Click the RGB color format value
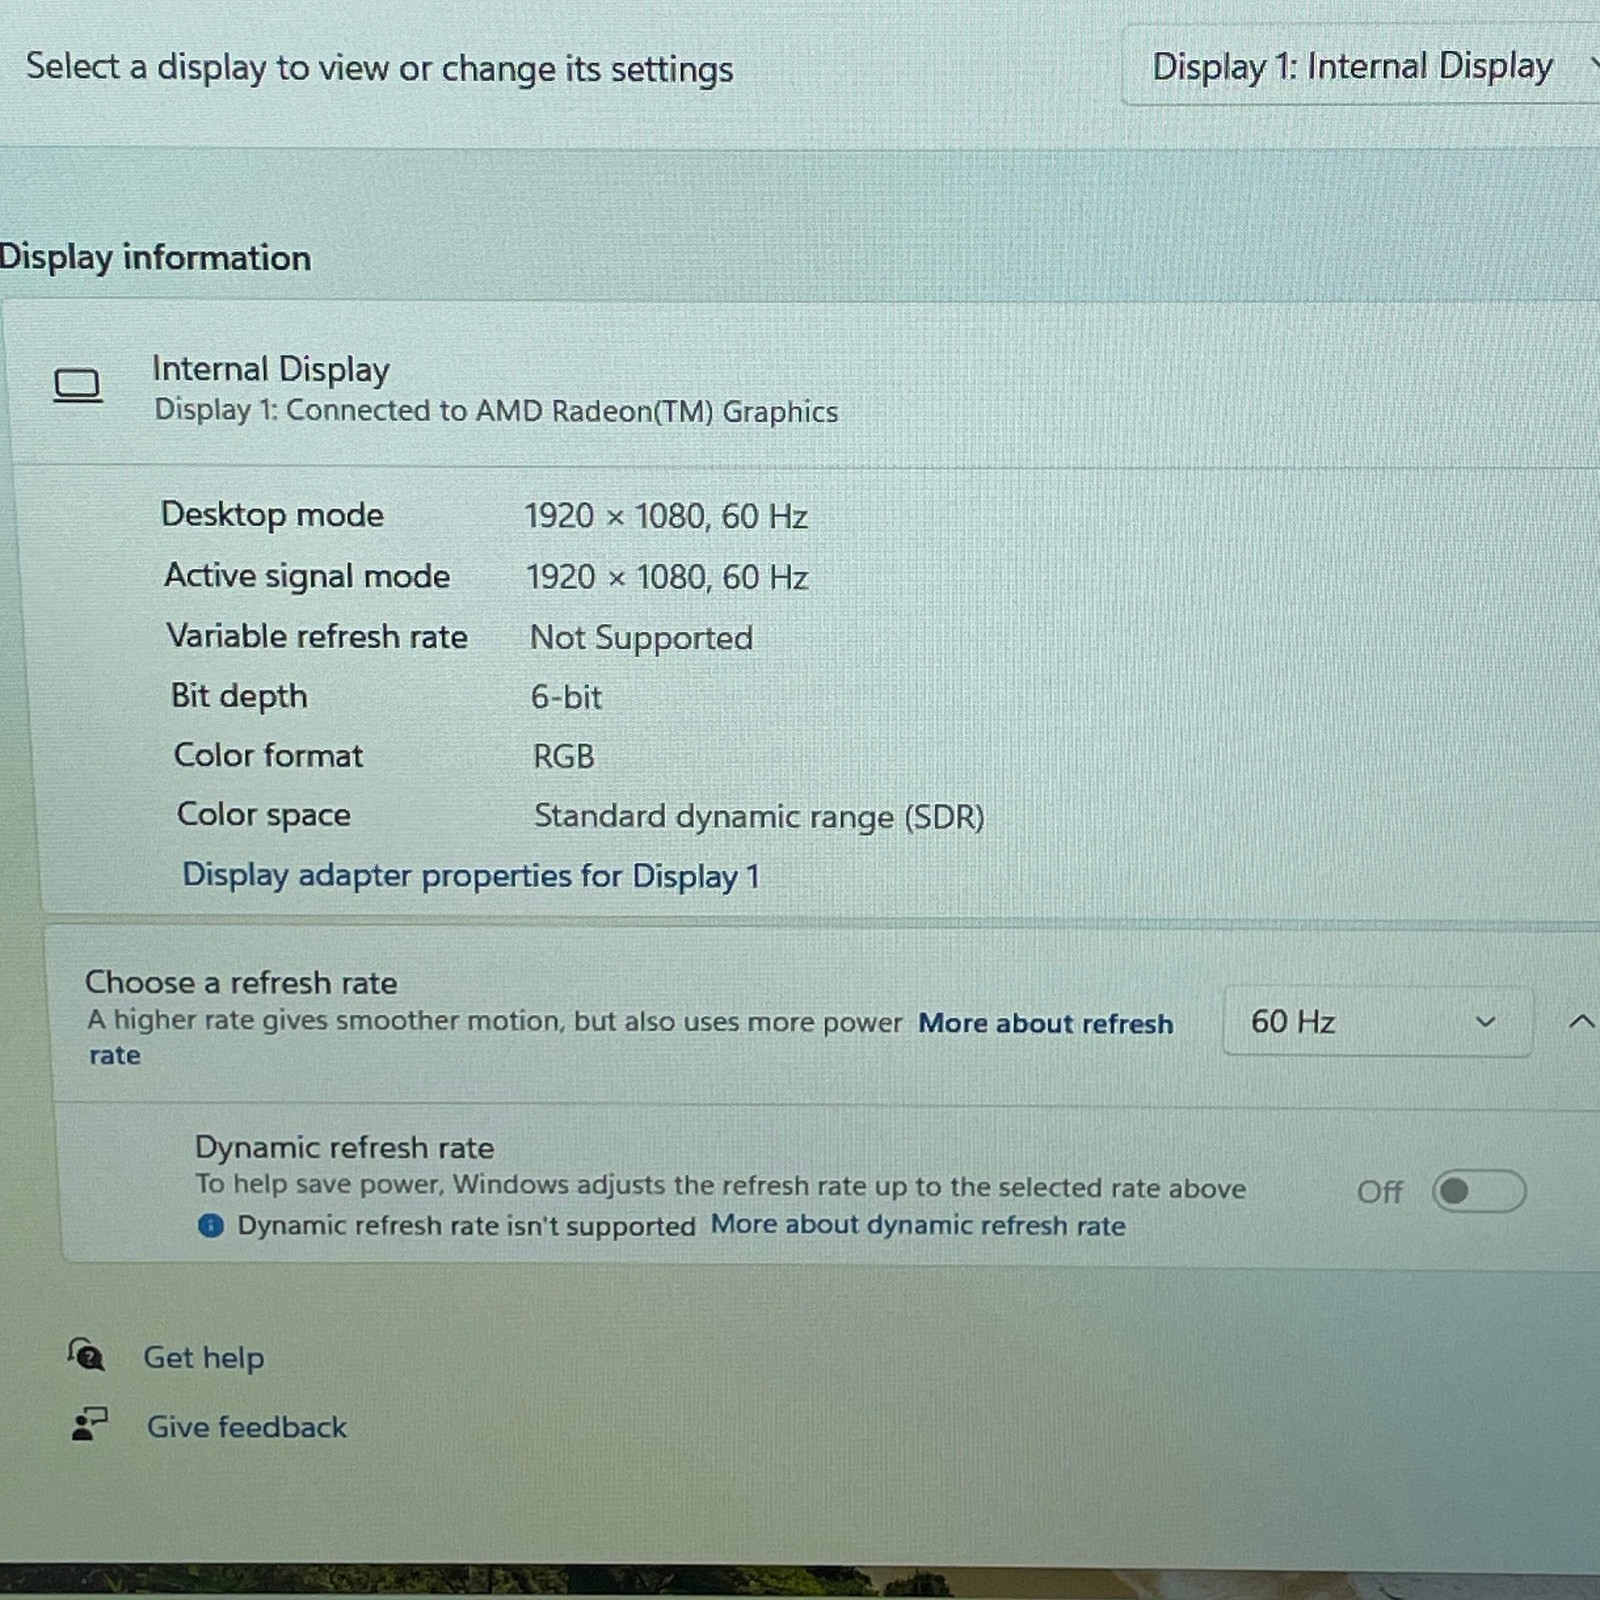Screen dimensions: 1600x1600 pyautogui.click(x=564, y=756)
